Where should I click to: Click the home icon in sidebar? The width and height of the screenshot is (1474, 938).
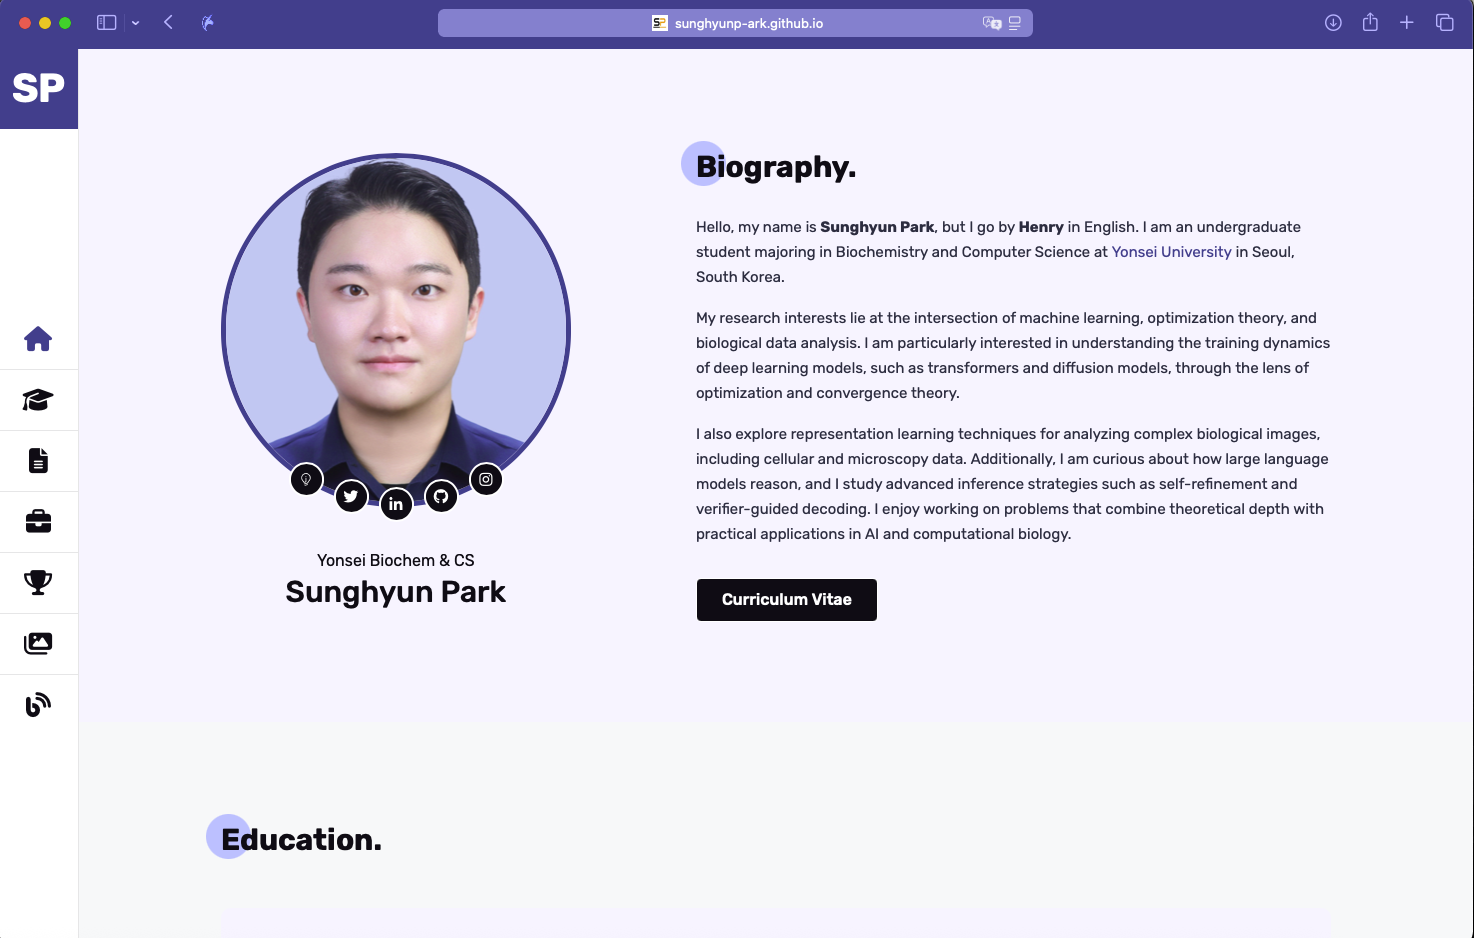38,339
